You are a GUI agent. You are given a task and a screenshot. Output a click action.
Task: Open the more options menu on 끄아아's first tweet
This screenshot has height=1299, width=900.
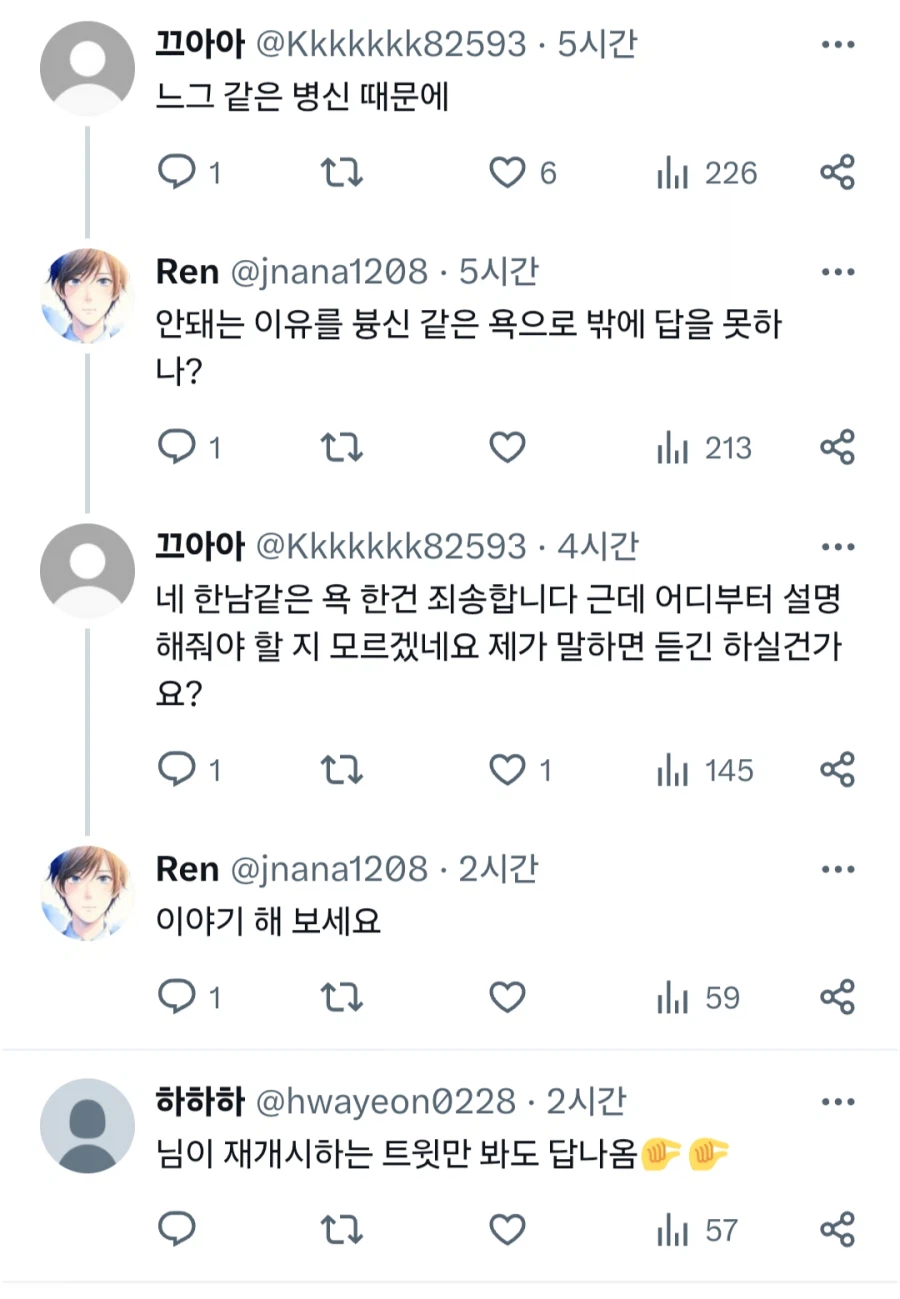[838, 44]
